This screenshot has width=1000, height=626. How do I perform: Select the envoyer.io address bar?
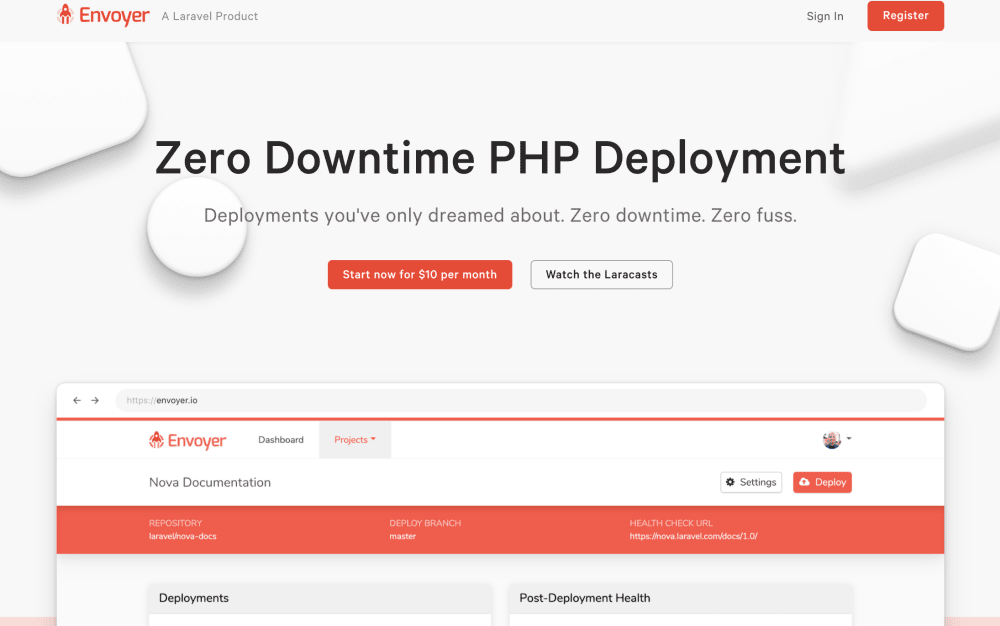(520, 400)
